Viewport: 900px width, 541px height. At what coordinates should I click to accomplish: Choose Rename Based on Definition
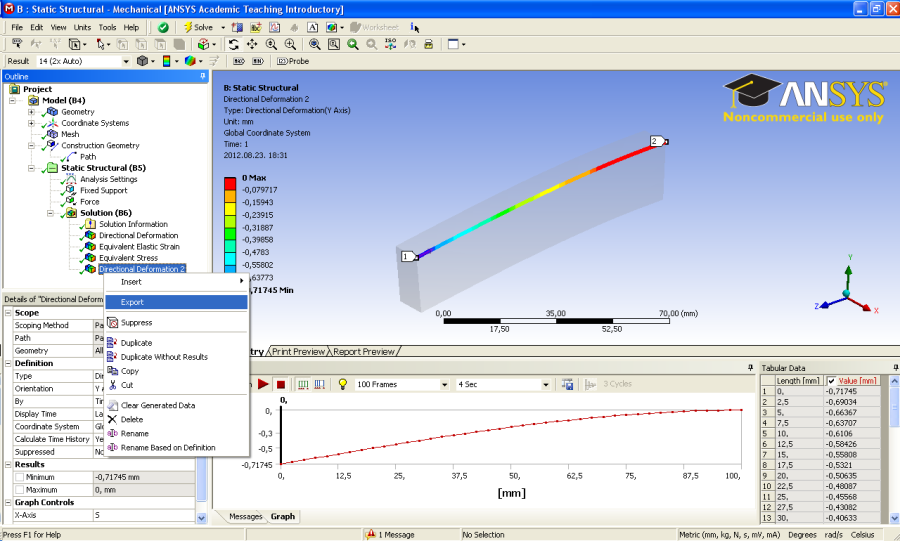click(x=176, y=447)
